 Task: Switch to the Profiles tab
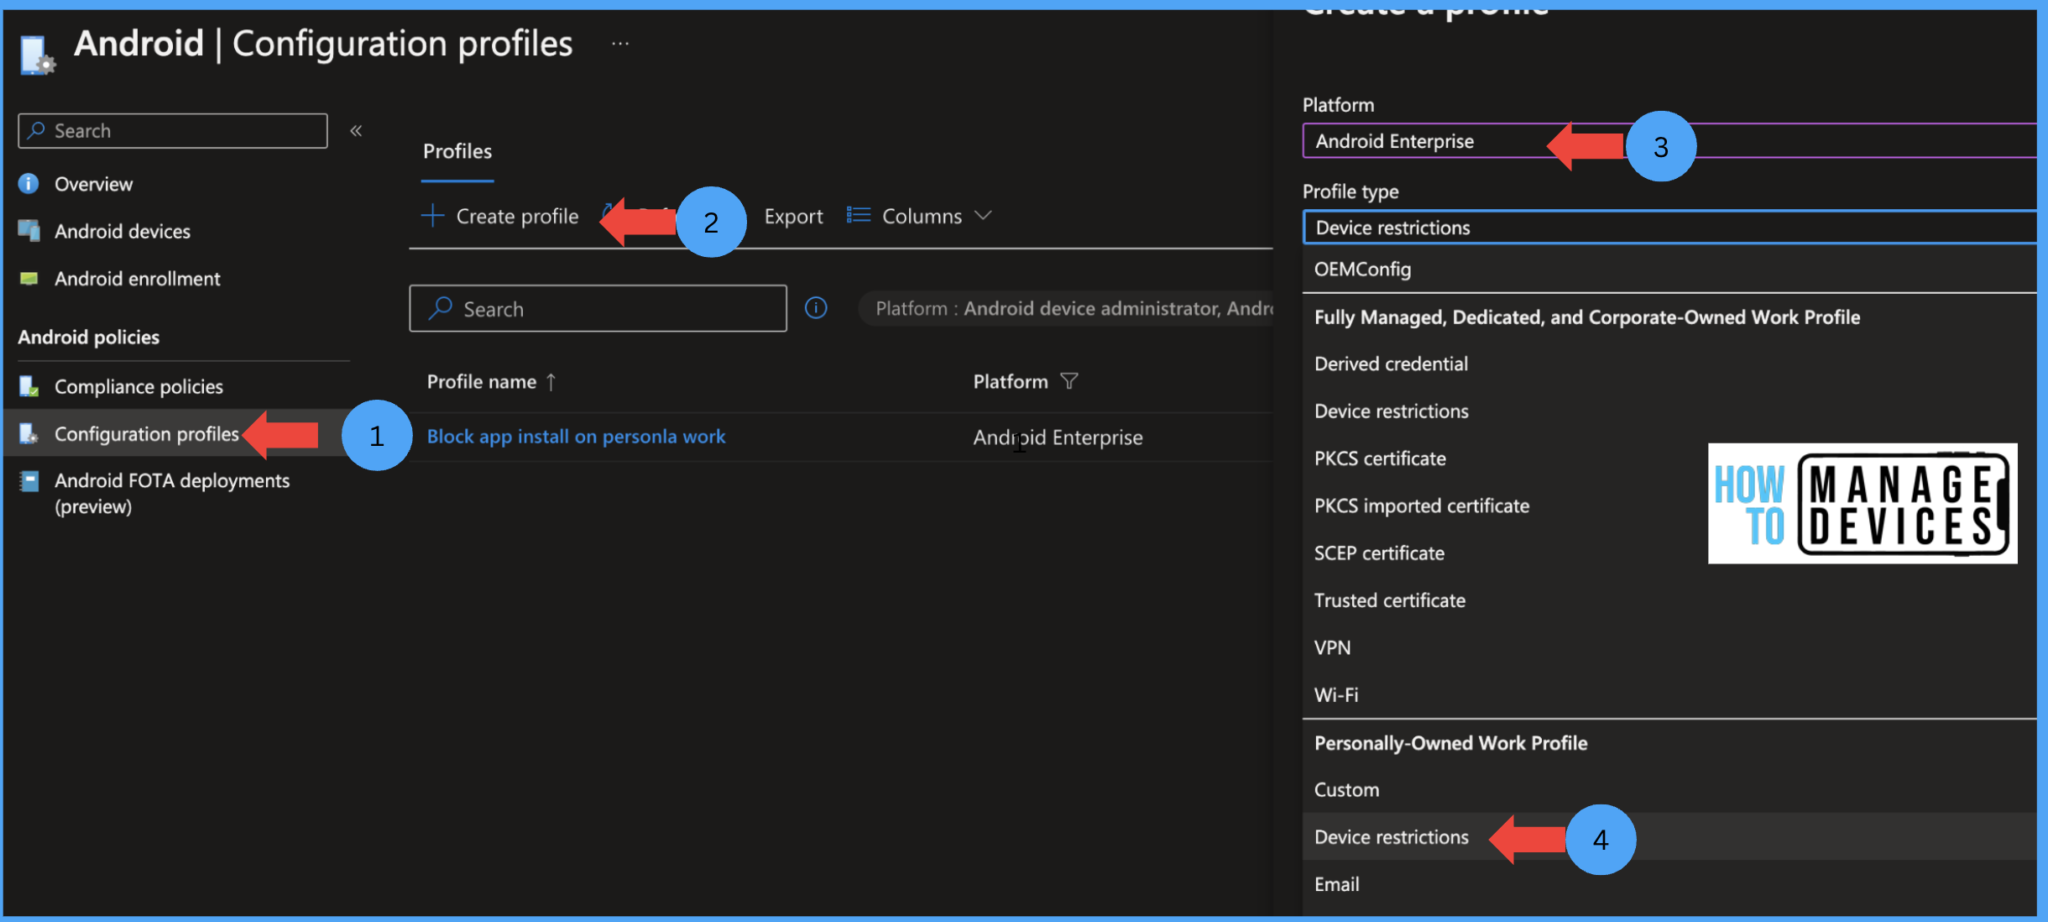point(457,152)
